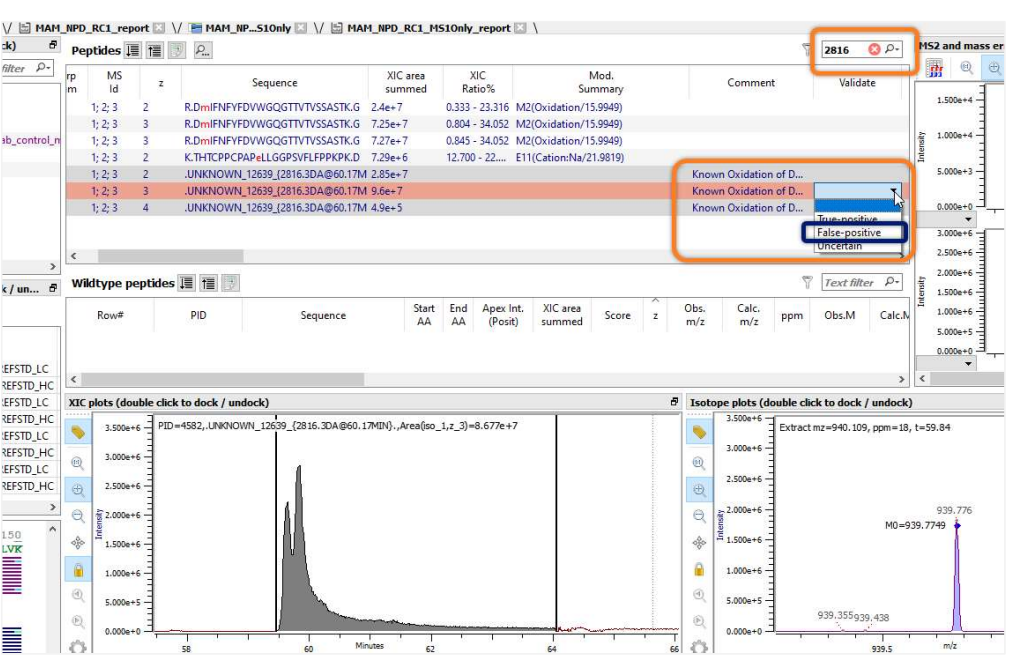Viewport: 1011px width, 669px height.
Task: Select XIC plot pan move tool
Action: pyautogui.click(x=78, y=543)
